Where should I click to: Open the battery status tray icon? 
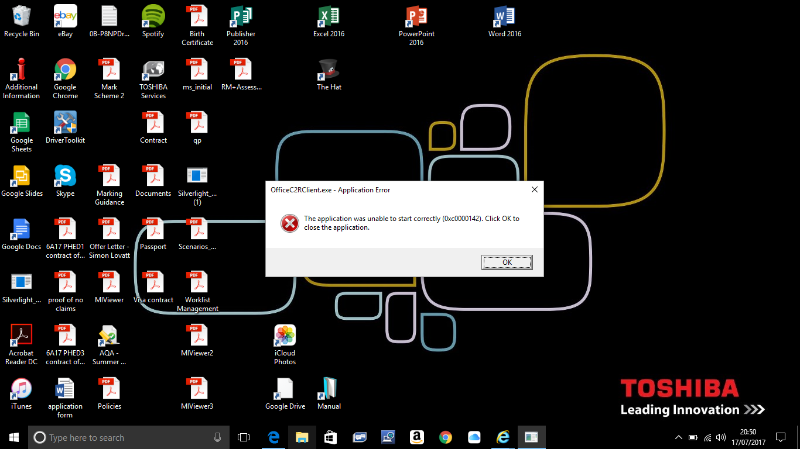[693, 437]
